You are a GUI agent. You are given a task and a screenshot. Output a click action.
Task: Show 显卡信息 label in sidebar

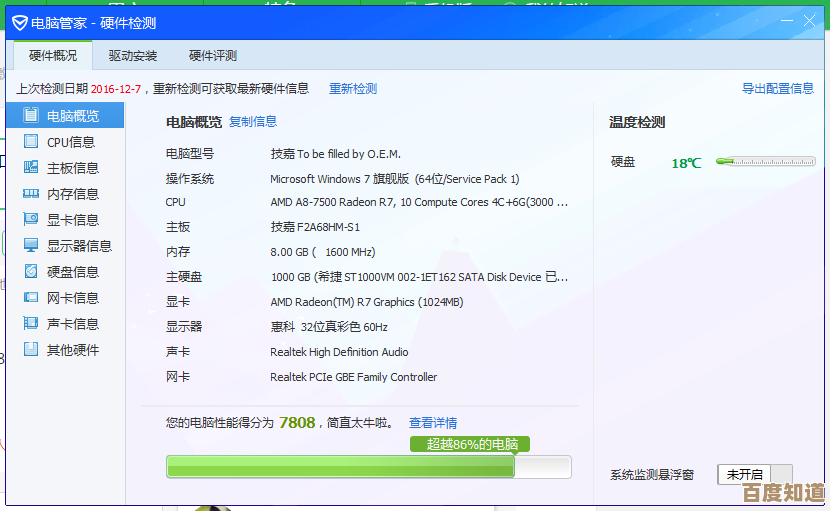click(73, 220)
